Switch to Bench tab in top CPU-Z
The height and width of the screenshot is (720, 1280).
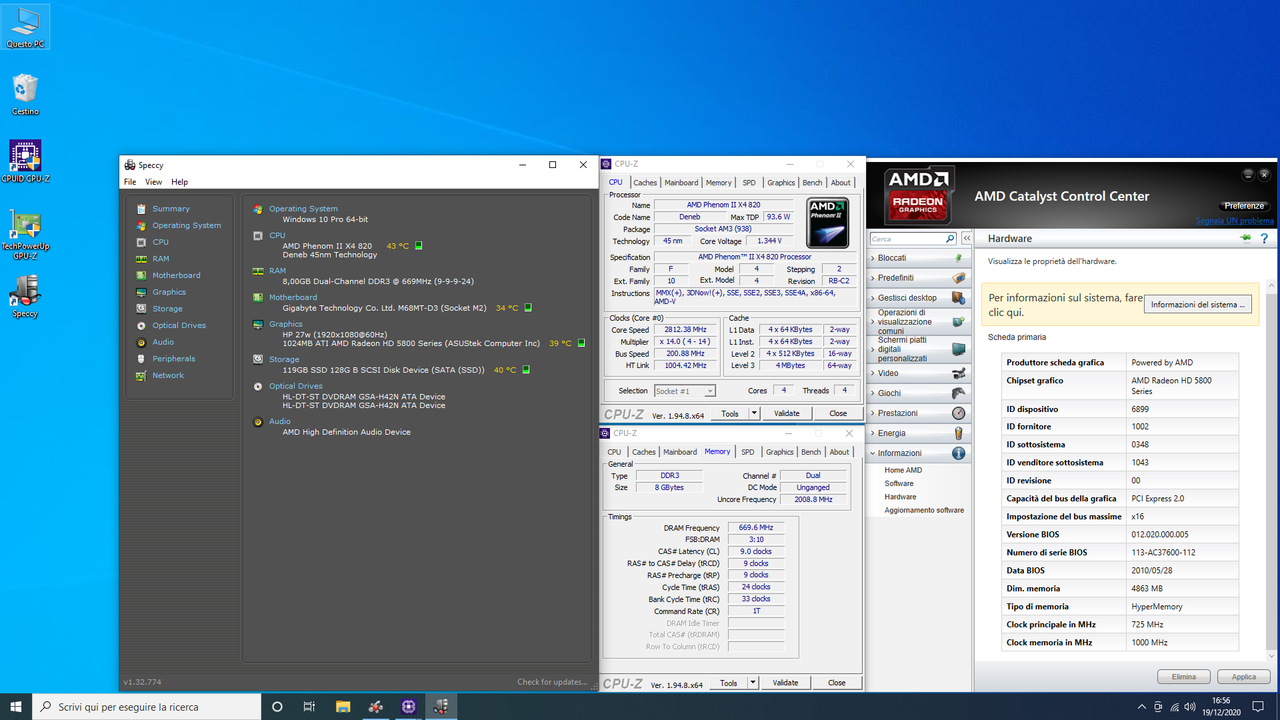pos(812,182)
